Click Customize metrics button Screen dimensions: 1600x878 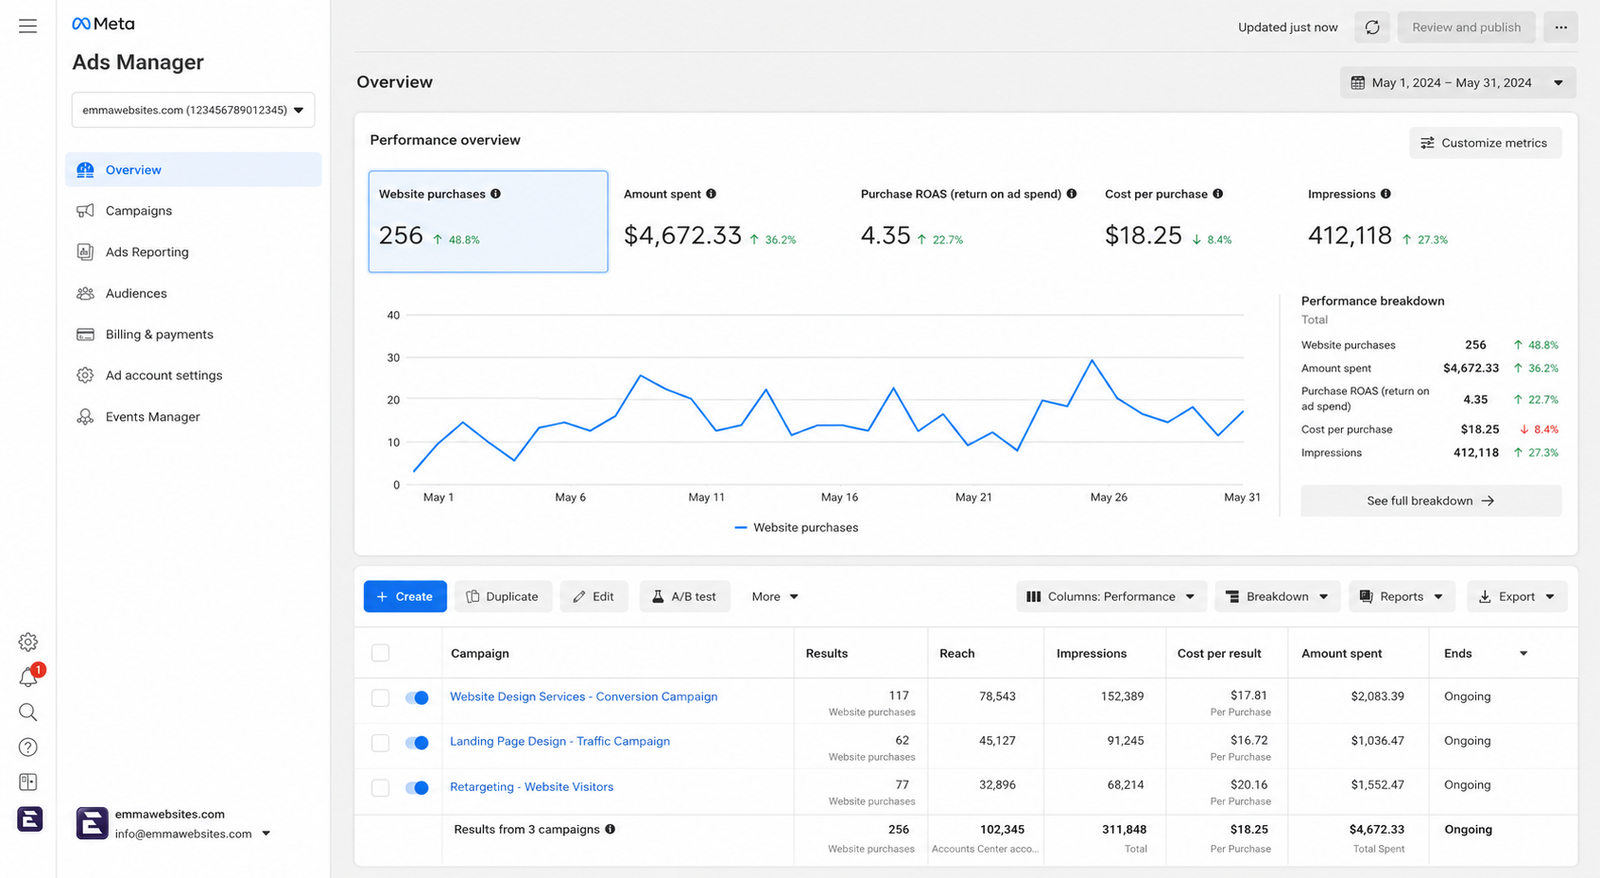click(1485, 143)
